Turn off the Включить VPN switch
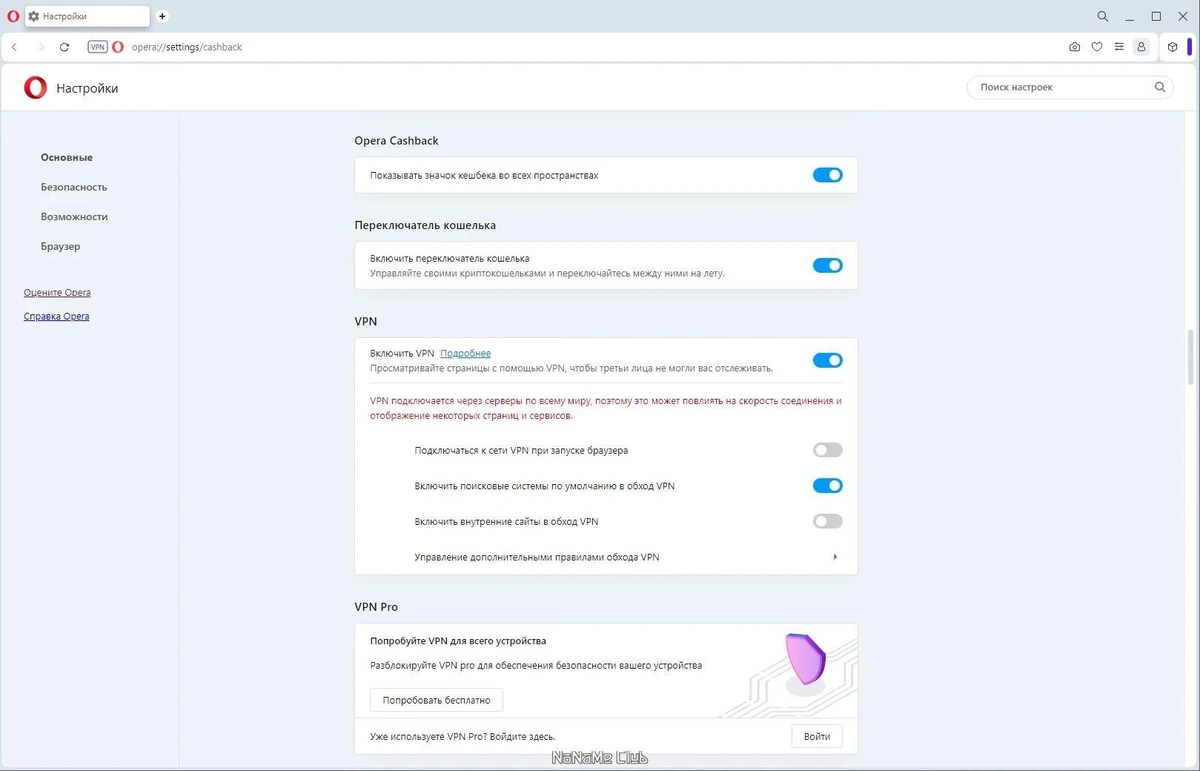This screenshot has width=1200, height=771. click(828, 360)
